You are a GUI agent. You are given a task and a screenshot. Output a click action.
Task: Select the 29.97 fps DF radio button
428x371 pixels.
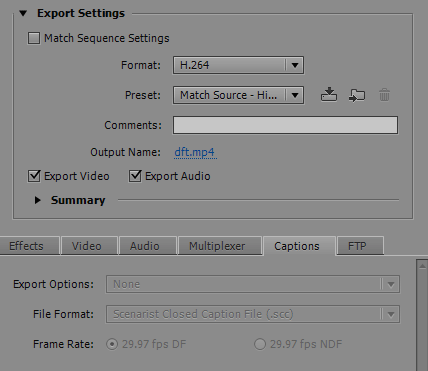[x=112, y=344]
